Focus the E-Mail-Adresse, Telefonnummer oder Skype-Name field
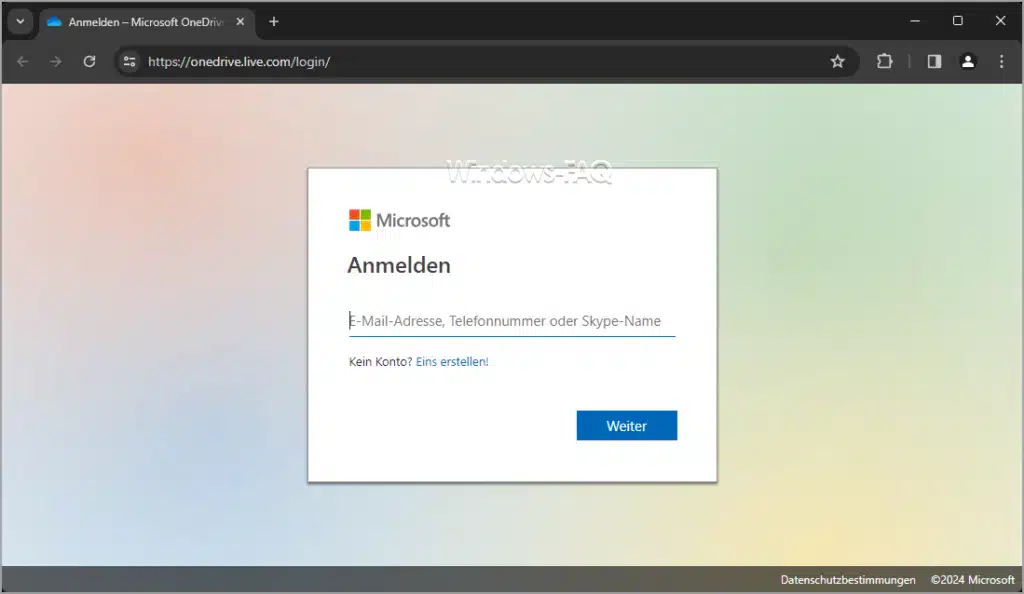This screenshot has width=1024, height=594. click(x=512, y=321)
